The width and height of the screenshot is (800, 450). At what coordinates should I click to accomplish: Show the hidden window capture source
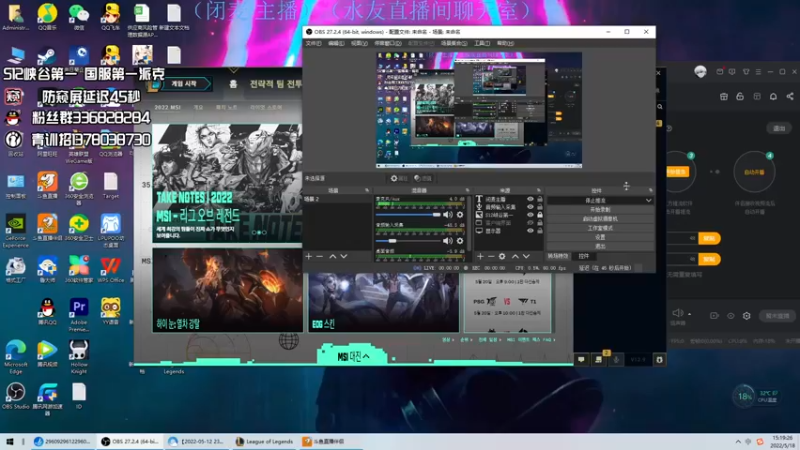tap(530, 223)
